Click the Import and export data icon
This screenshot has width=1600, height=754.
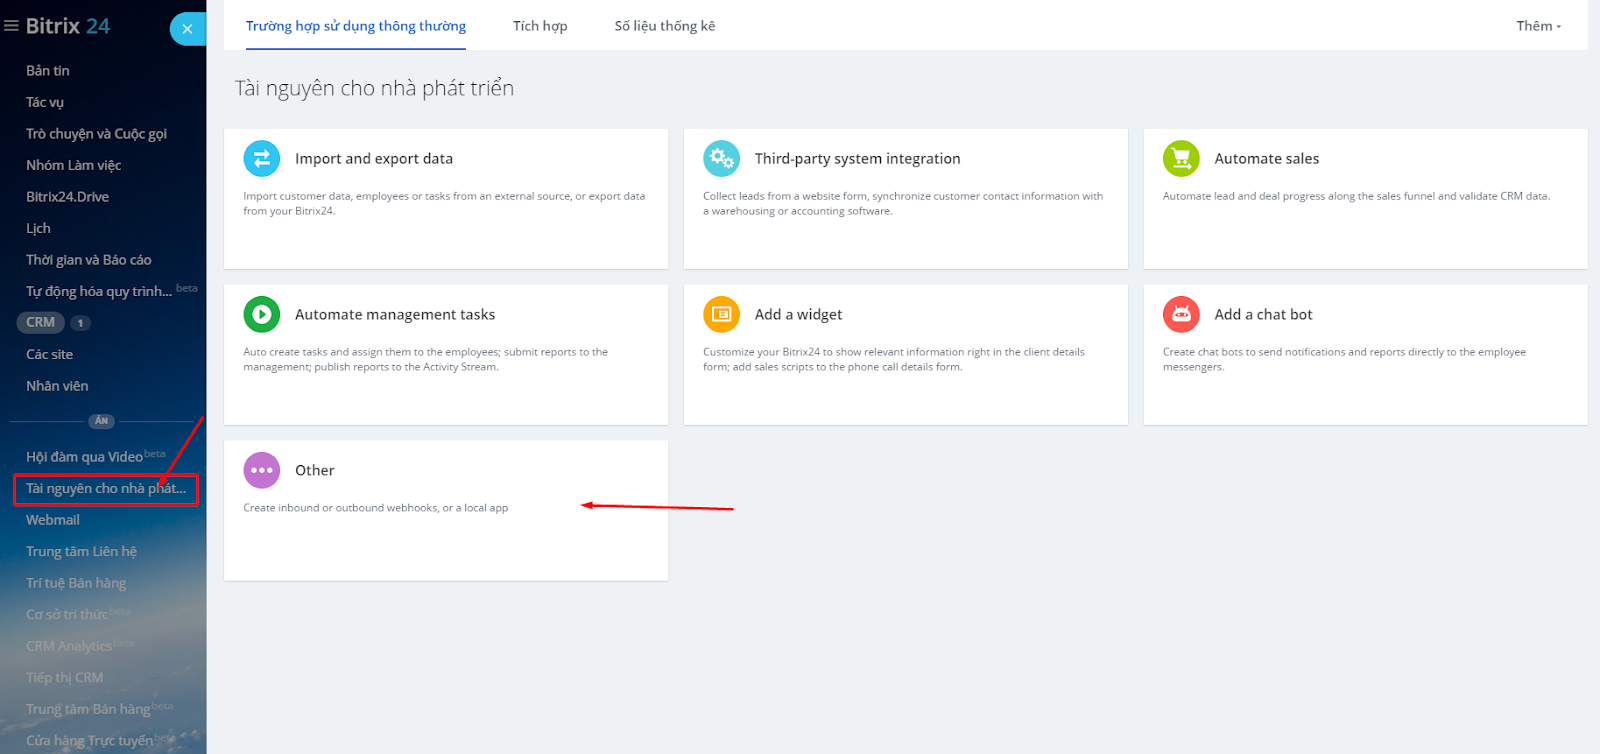[262, 158]
